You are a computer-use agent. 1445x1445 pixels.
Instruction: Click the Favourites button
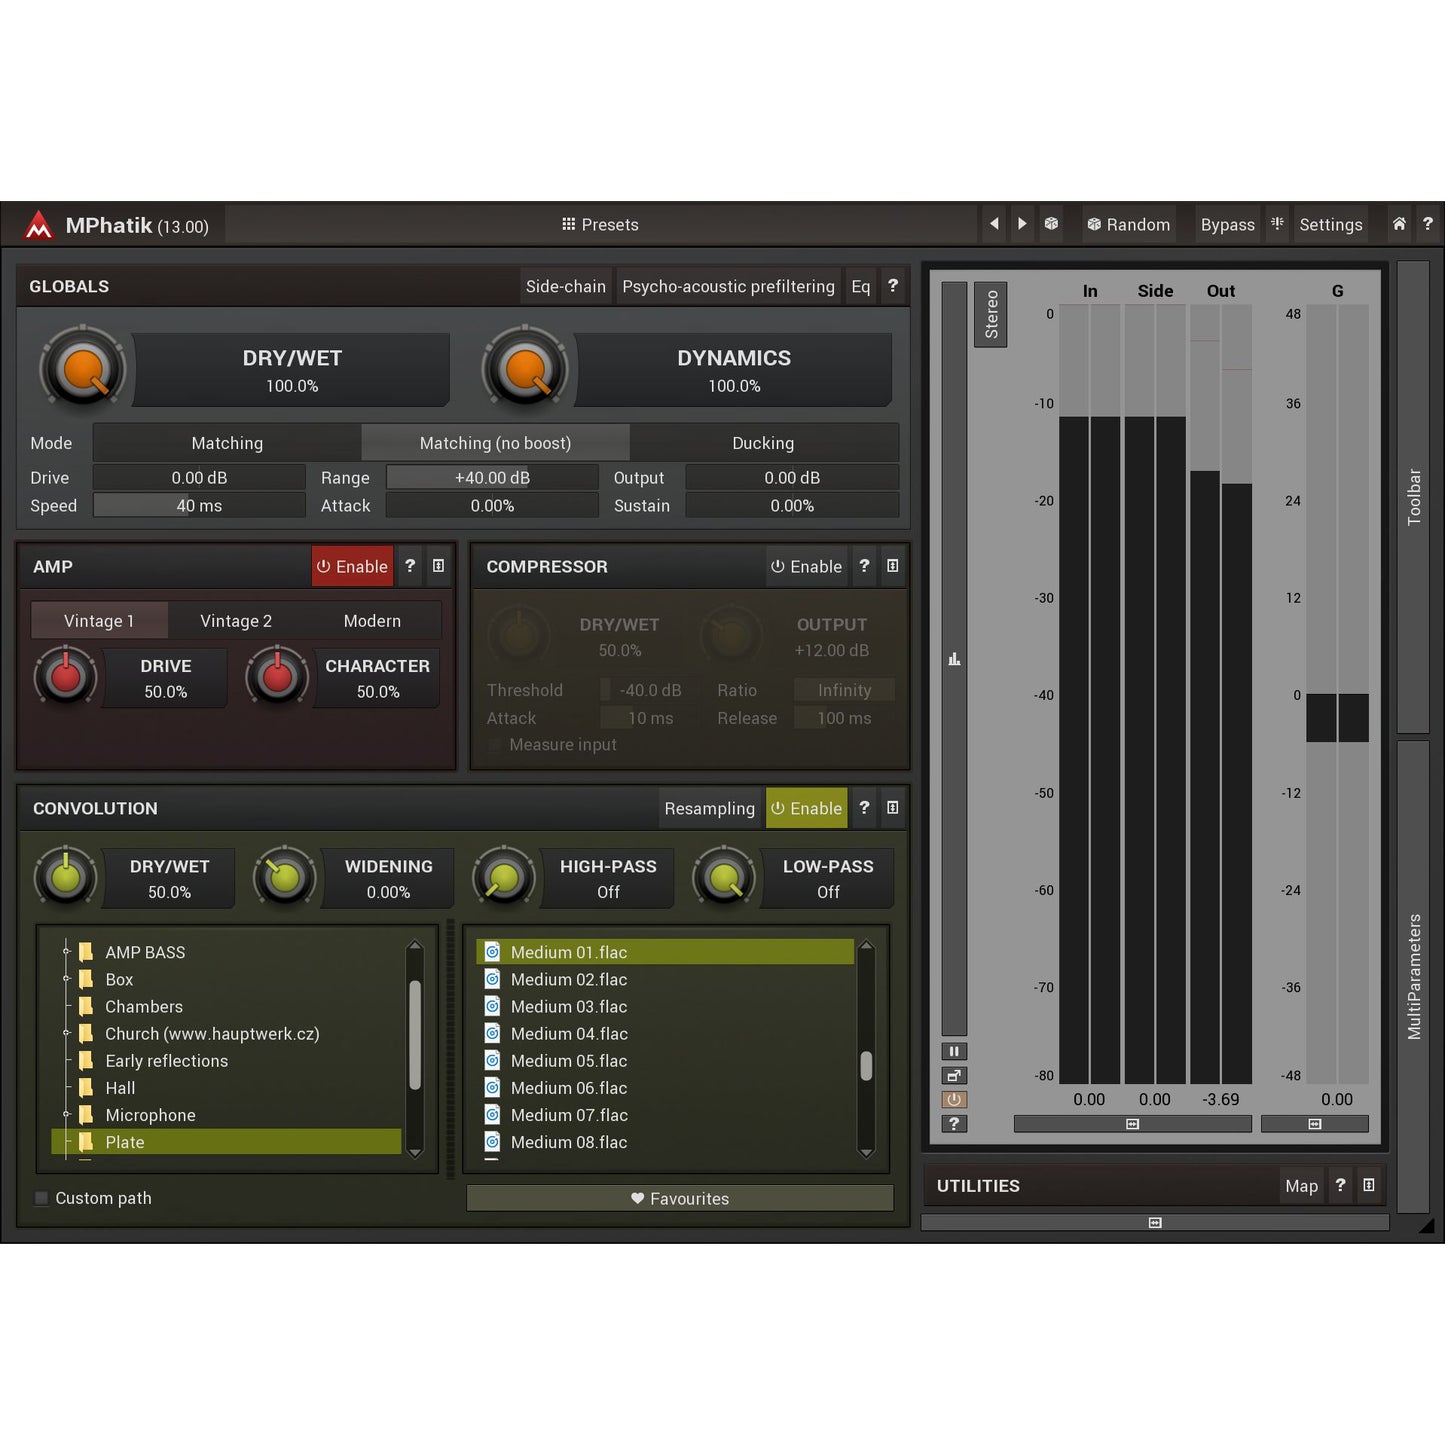click(x=680, y=1198)
